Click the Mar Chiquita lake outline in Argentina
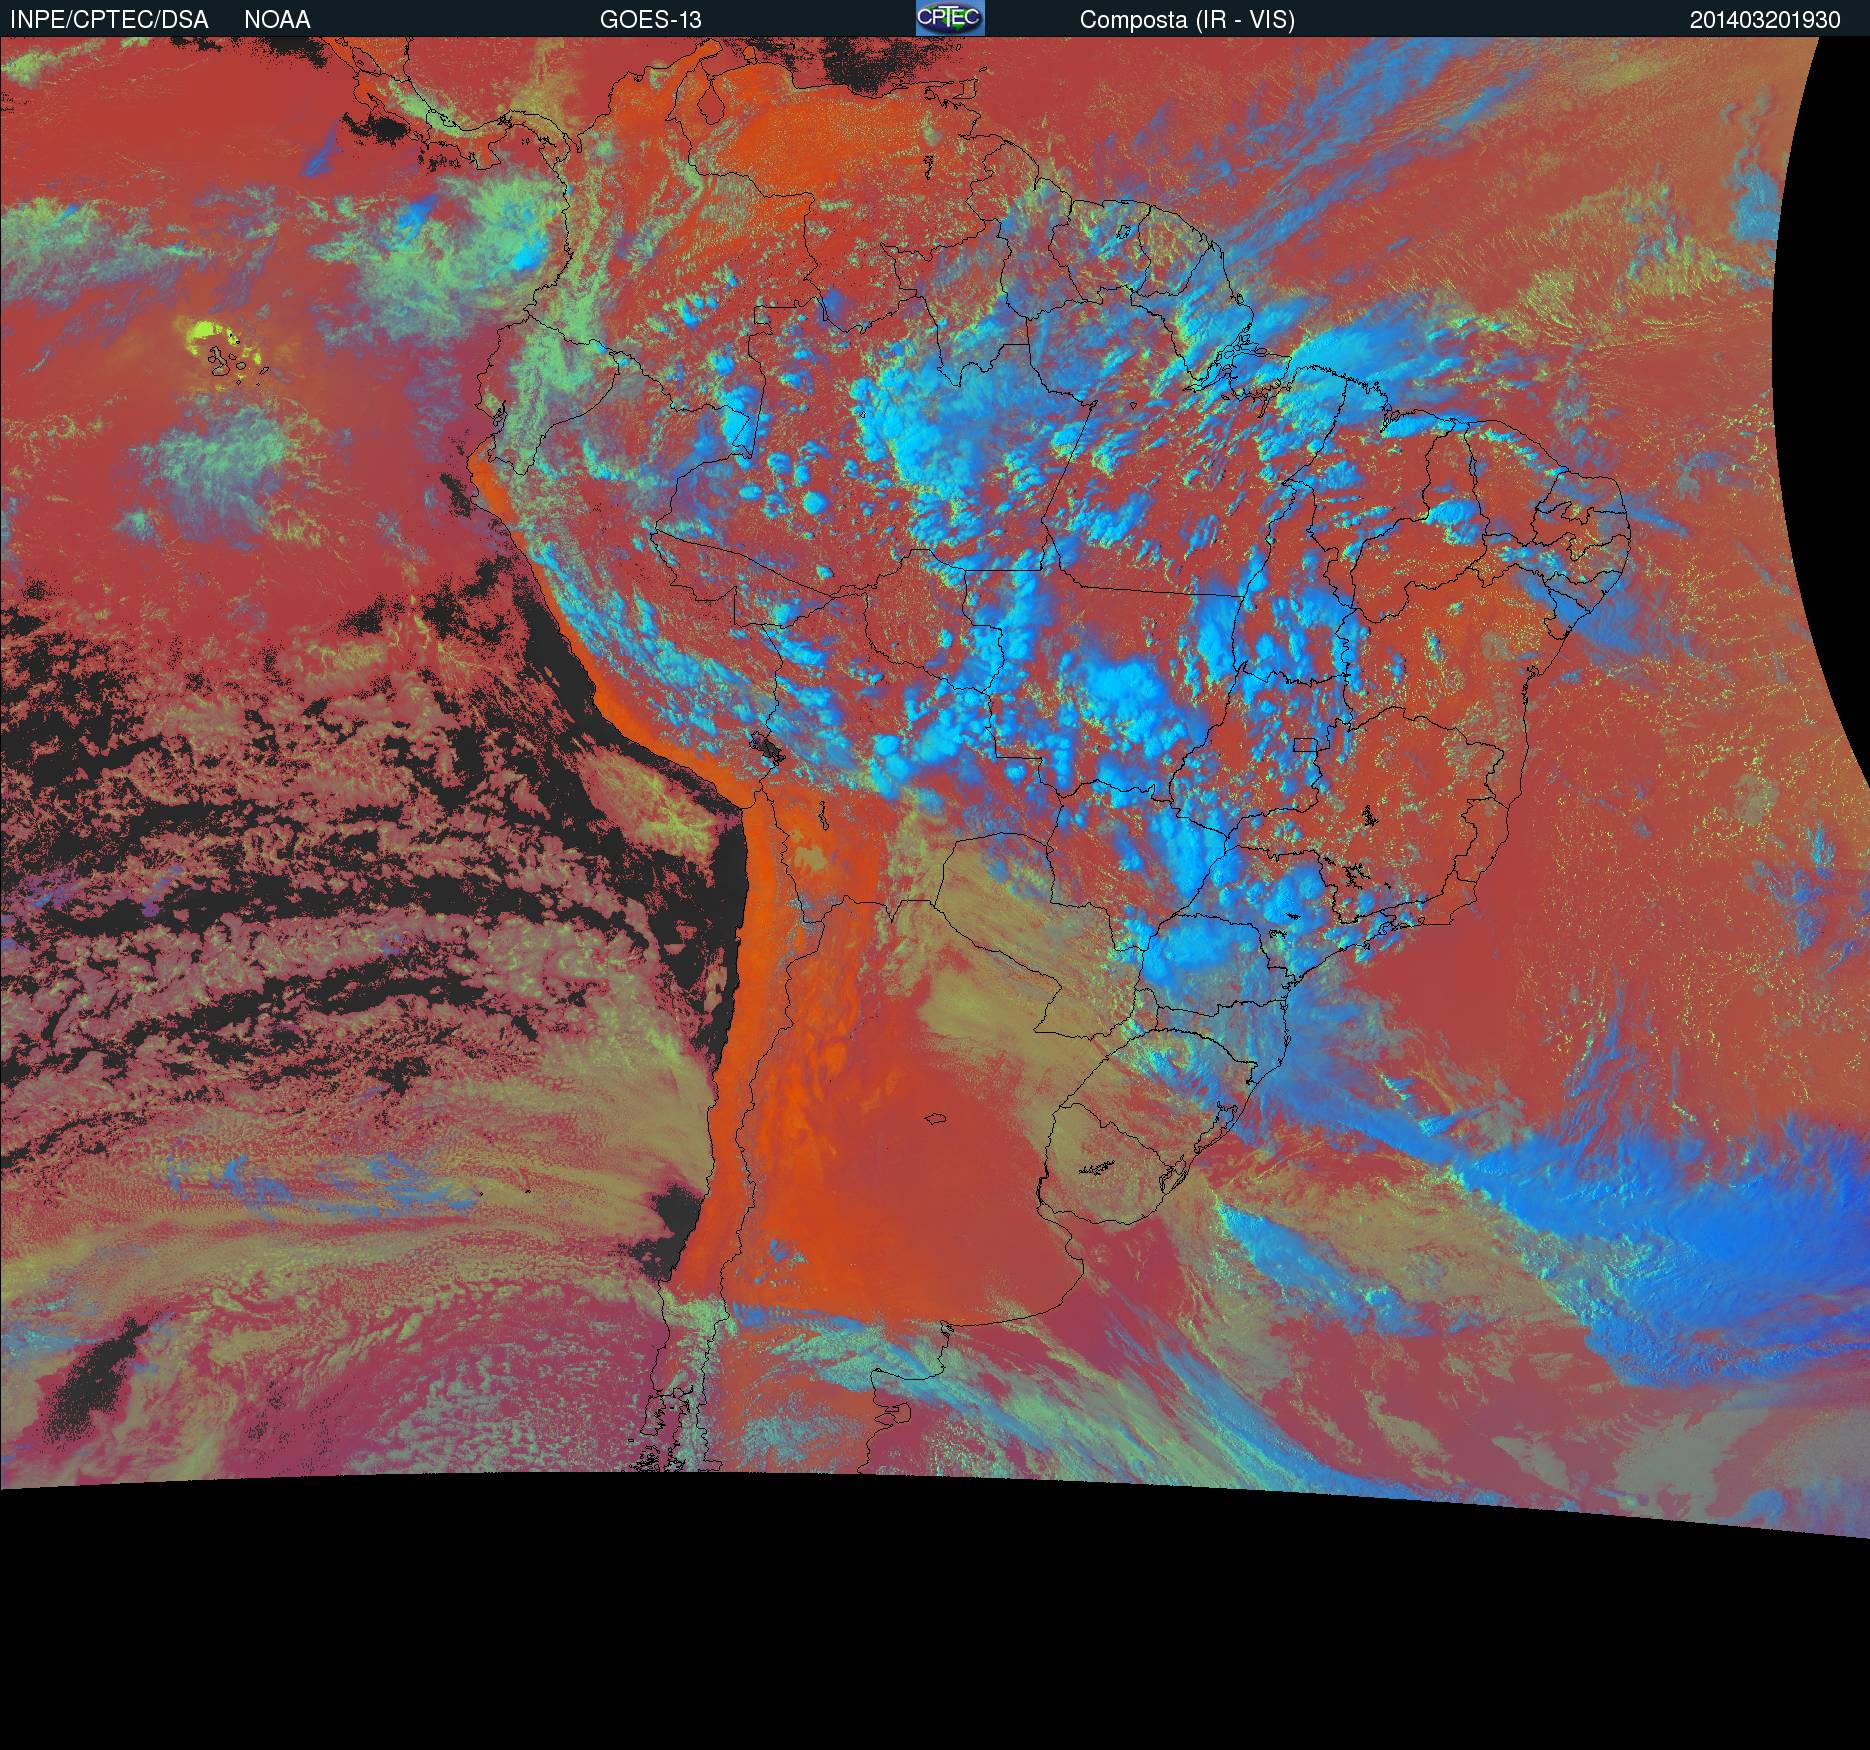 click(936, 1120)
